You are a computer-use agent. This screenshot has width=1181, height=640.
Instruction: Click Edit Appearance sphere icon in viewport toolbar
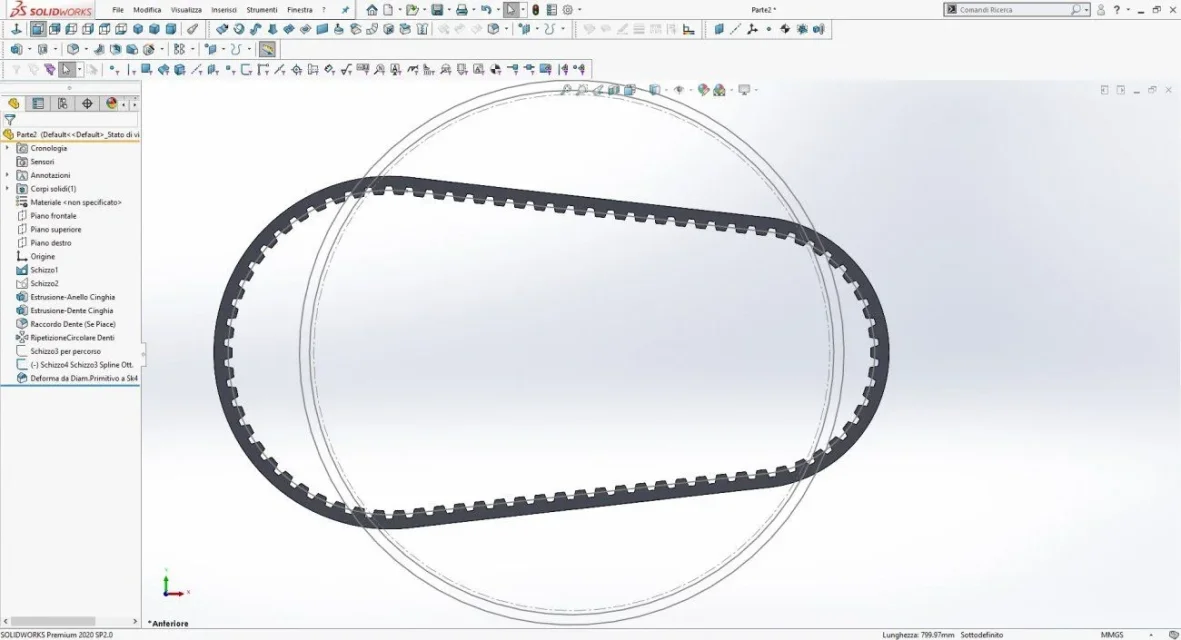[x=703, y=90]
